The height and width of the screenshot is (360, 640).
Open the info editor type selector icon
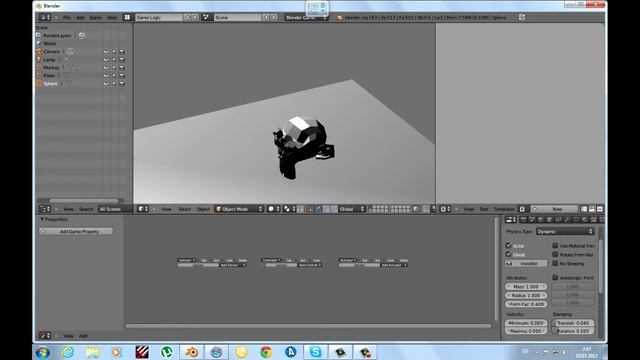44,18
